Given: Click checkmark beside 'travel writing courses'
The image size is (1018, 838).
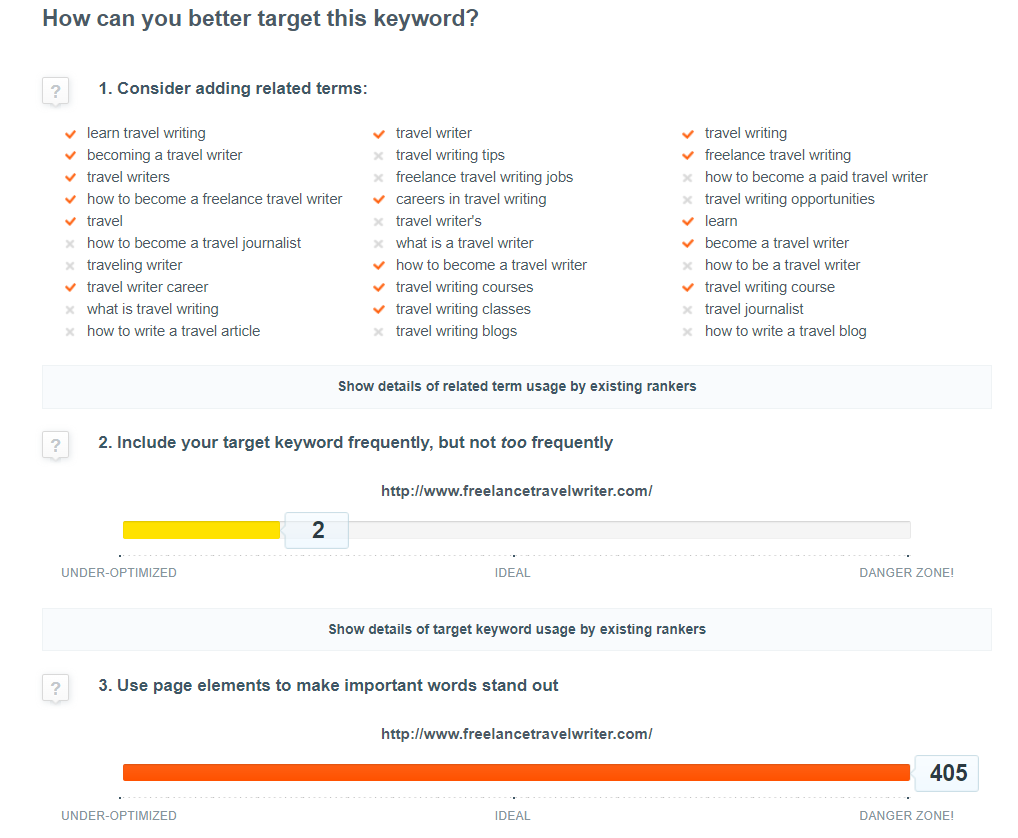Looking at the screenshot, I should [379, 288].
